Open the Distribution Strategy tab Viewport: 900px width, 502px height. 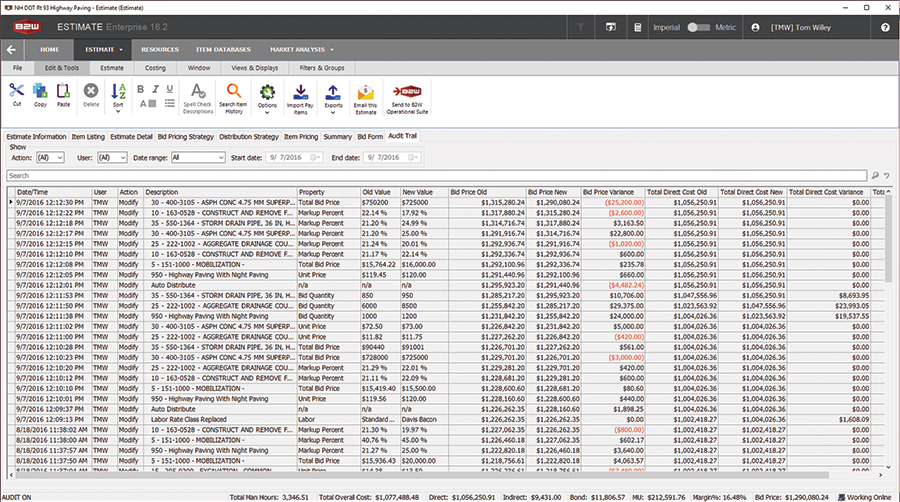click(x=249, y=137)
